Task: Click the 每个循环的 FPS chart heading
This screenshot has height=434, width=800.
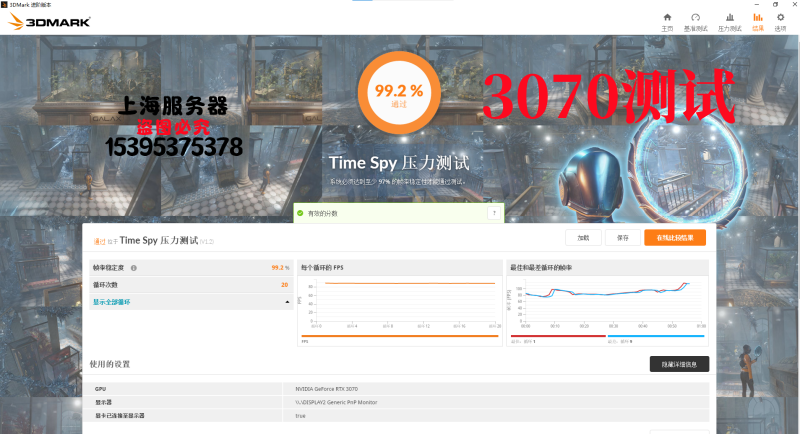Action: point(322,268)
